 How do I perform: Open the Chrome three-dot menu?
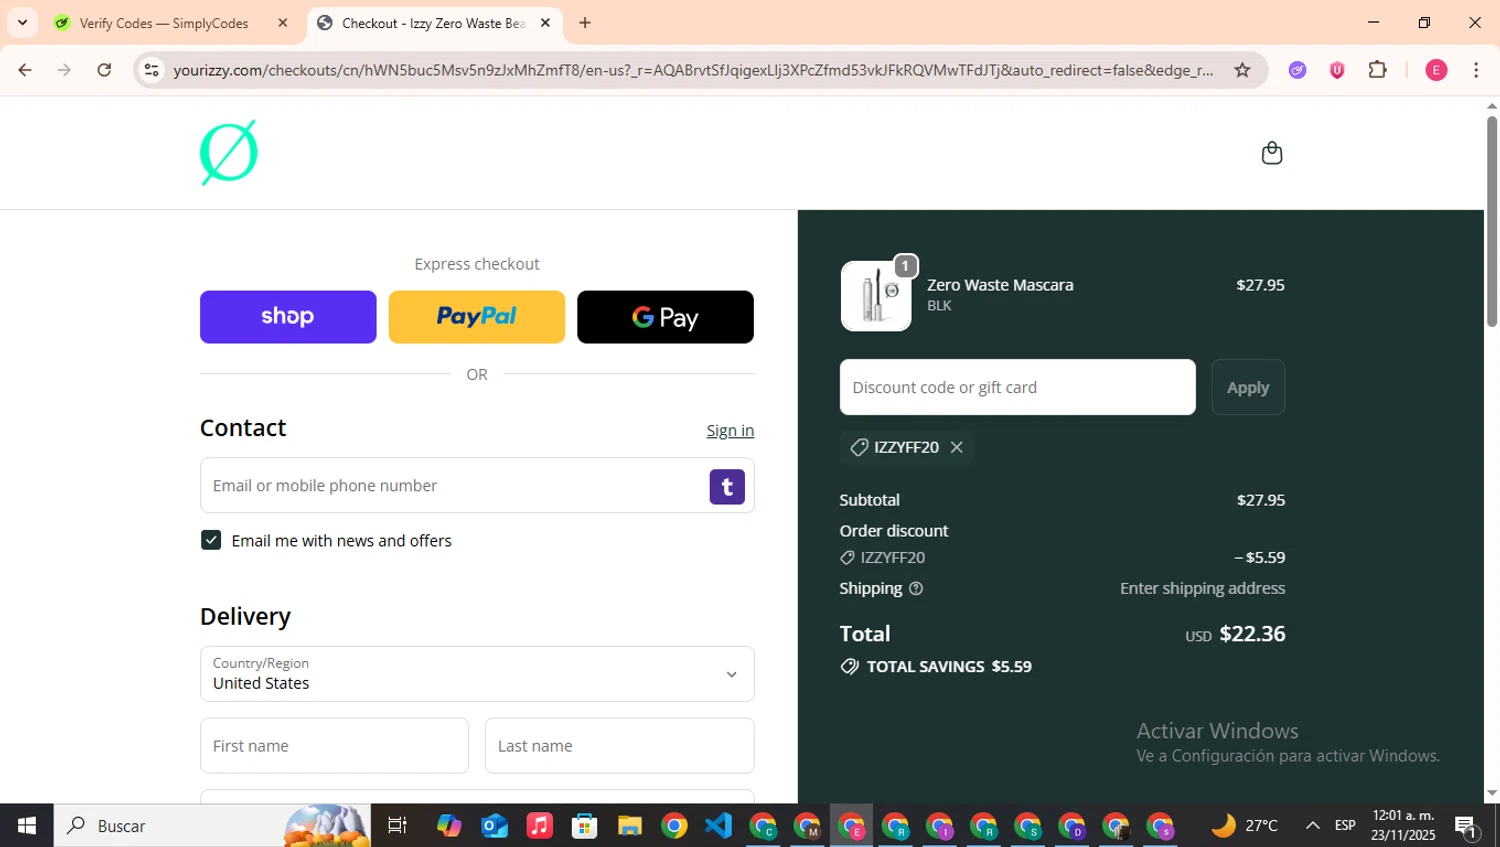(1476, 70)
